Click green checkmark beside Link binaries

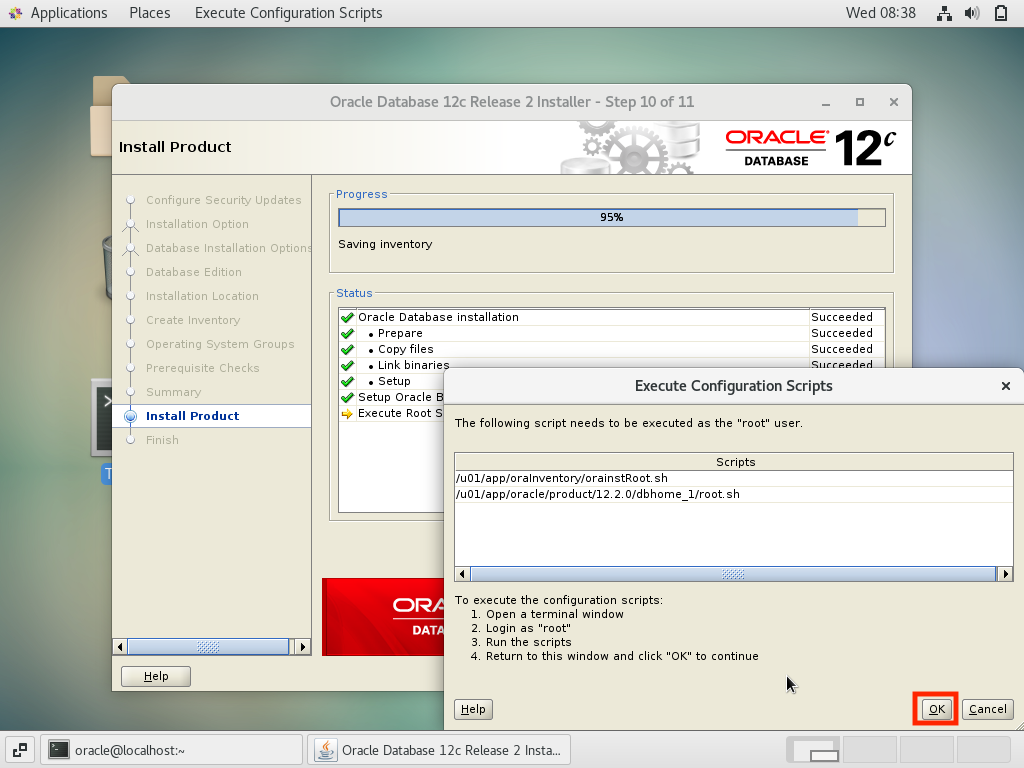click(347, 365)
